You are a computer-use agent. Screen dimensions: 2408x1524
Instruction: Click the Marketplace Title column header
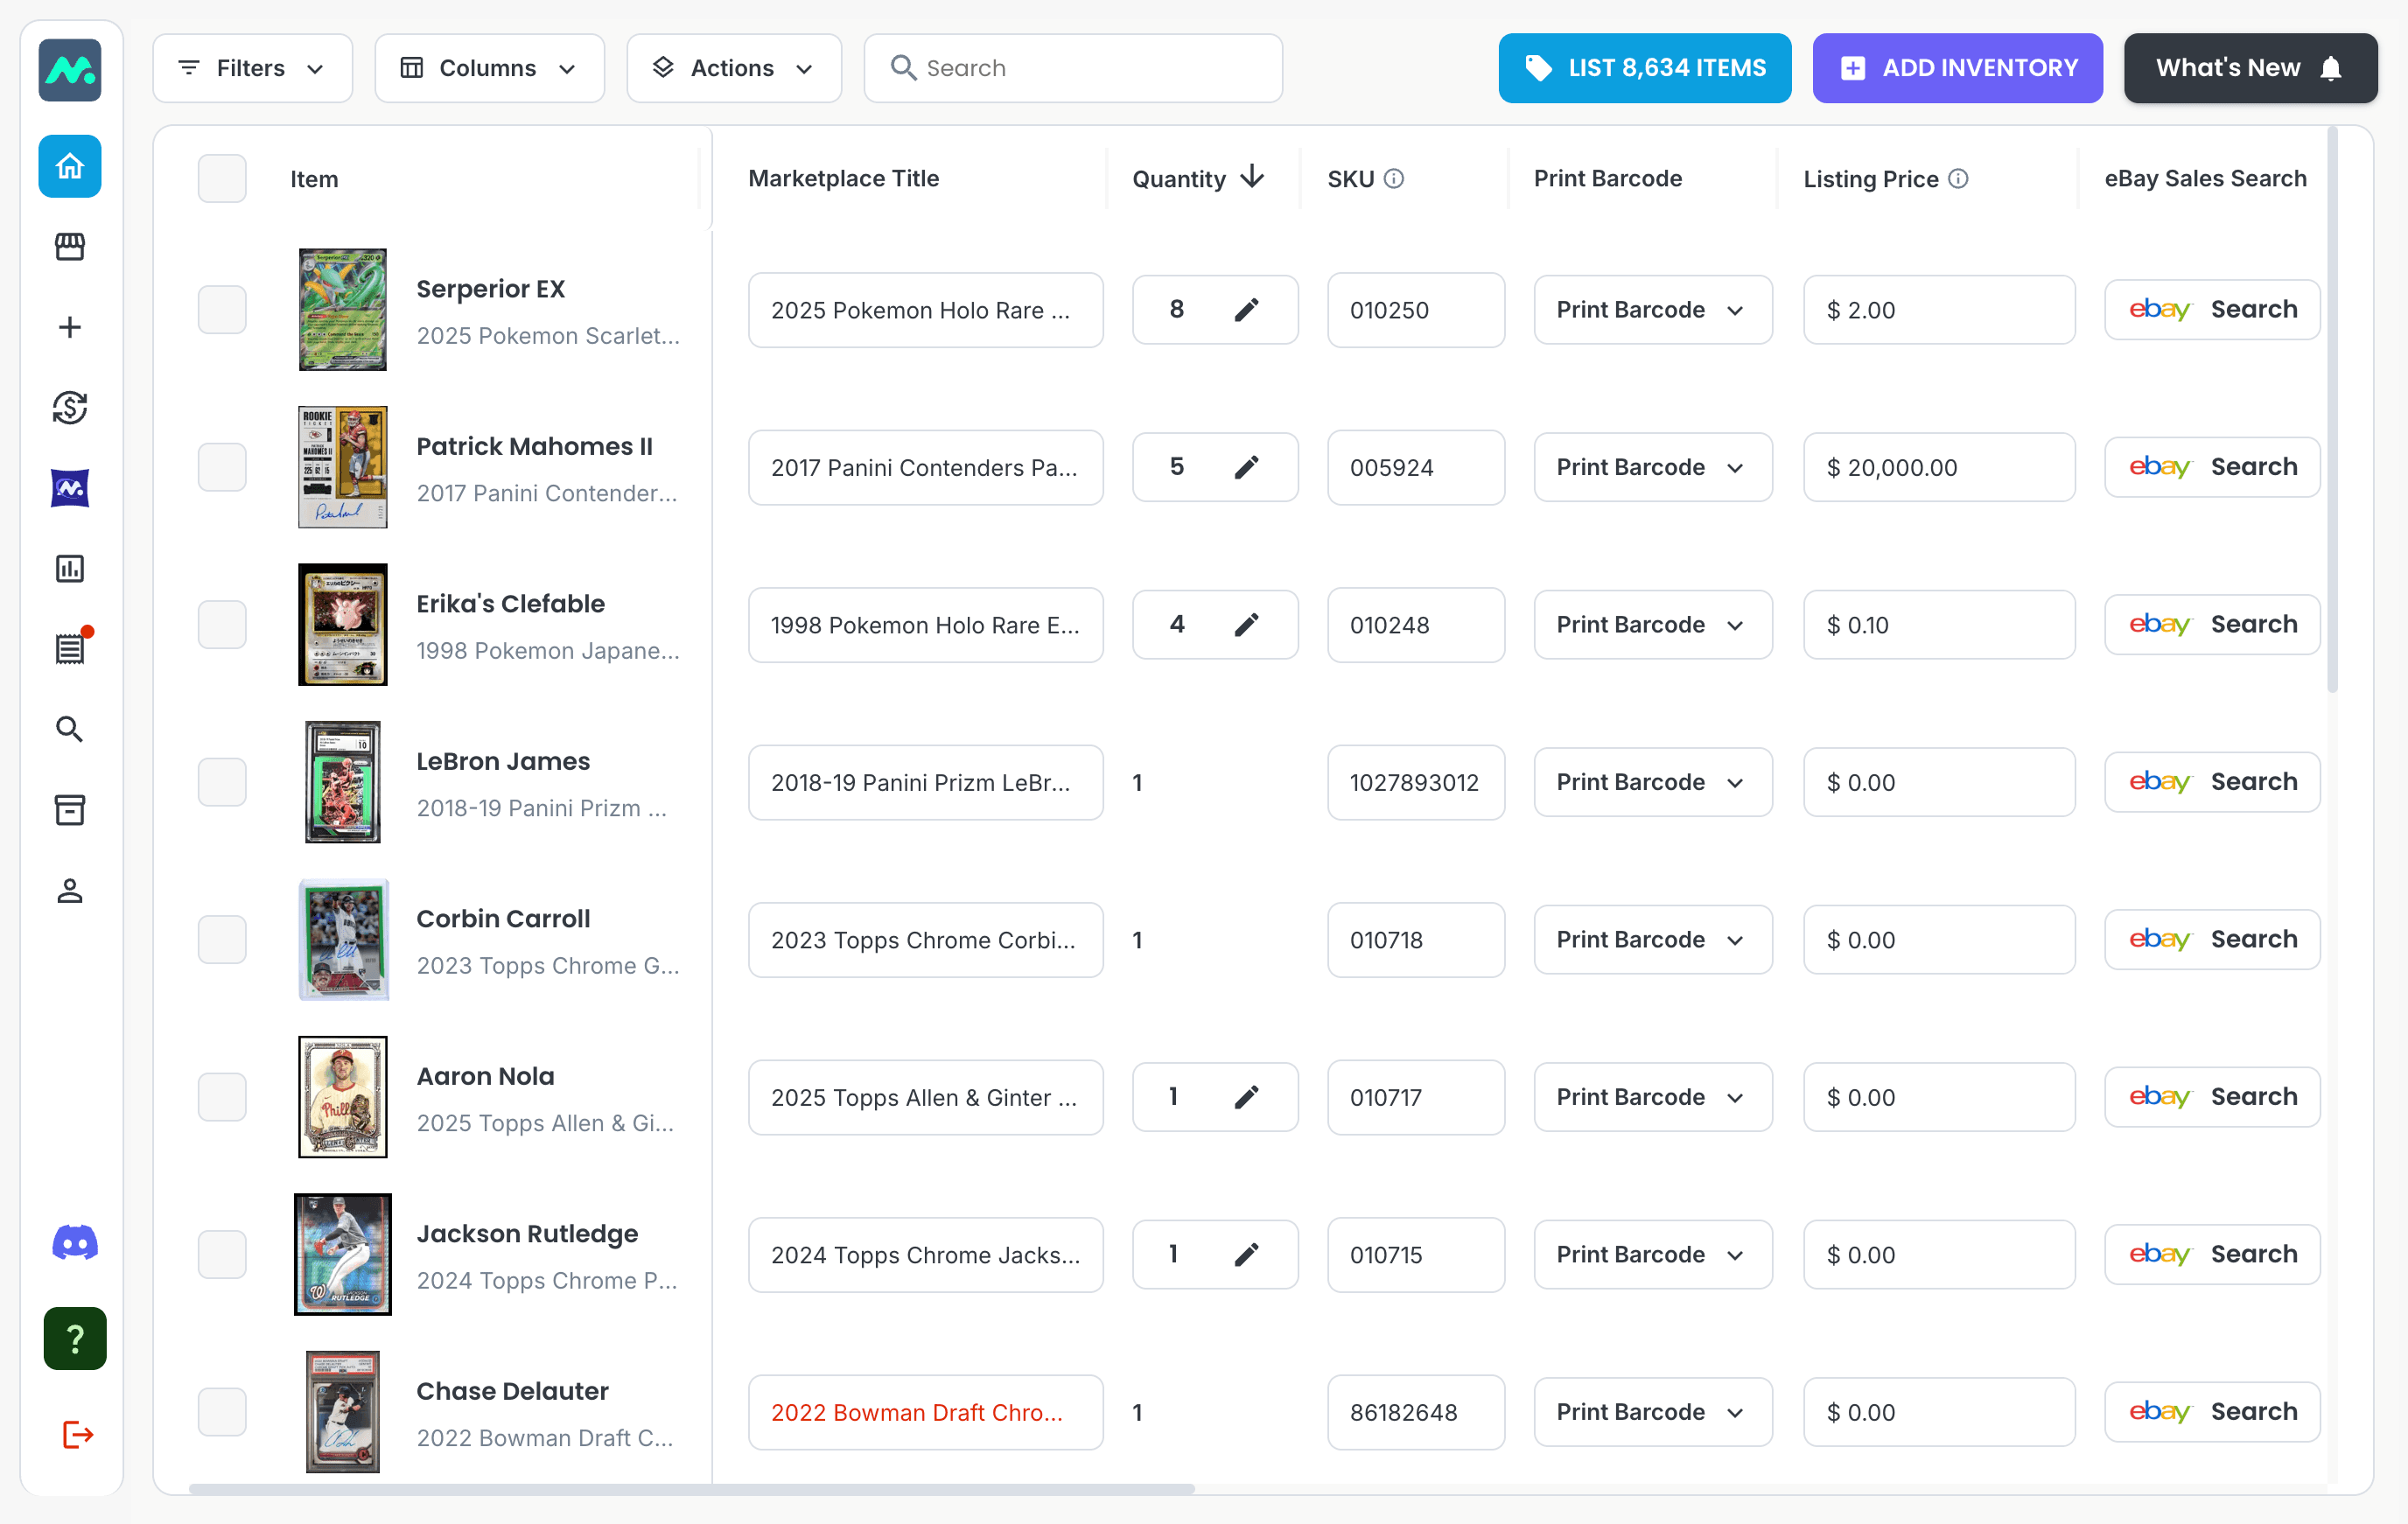(843, 179)
